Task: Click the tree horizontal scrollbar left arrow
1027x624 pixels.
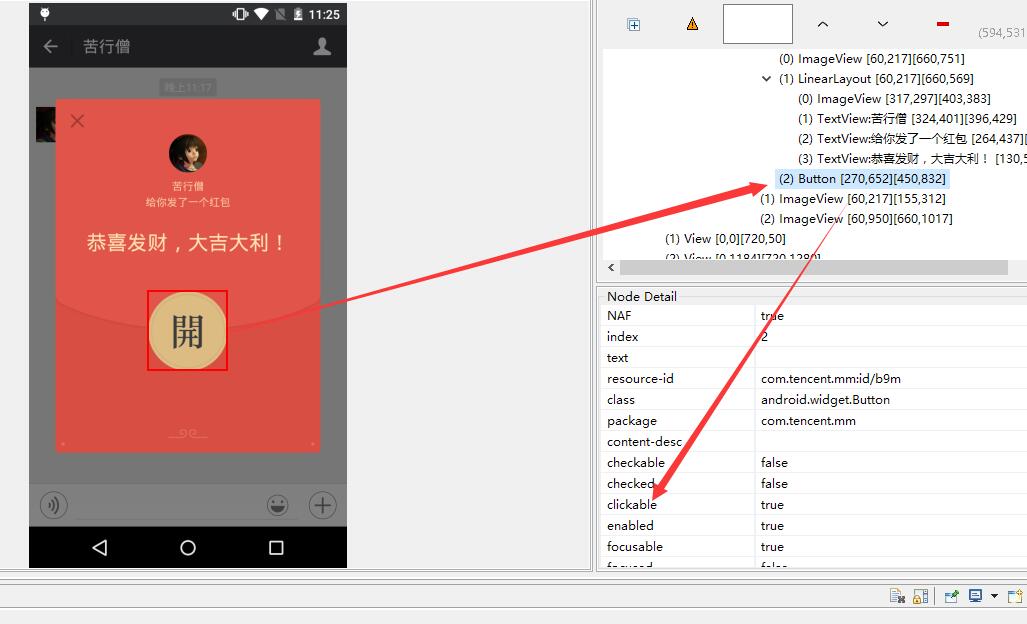Action: [x=611, y=267]
